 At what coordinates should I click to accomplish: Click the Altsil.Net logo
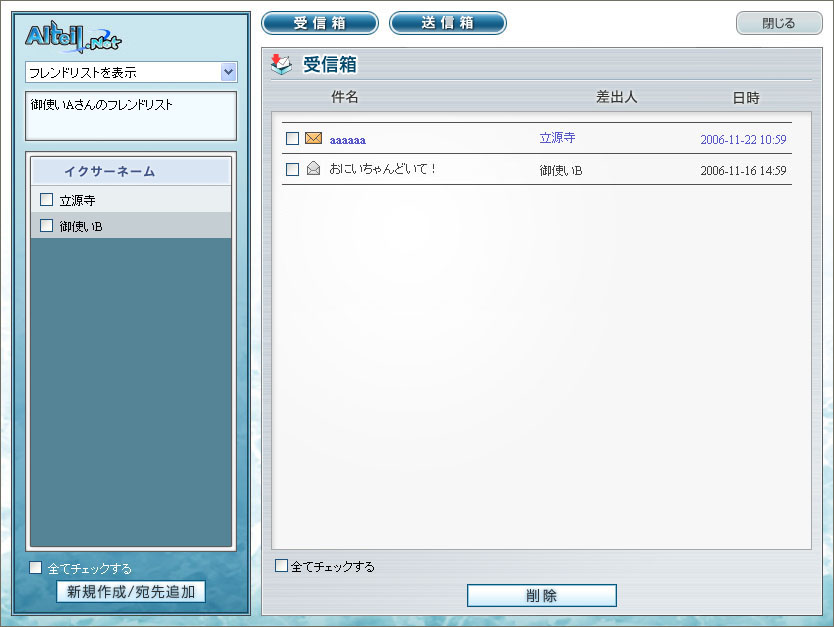click(x=74, y=38)
